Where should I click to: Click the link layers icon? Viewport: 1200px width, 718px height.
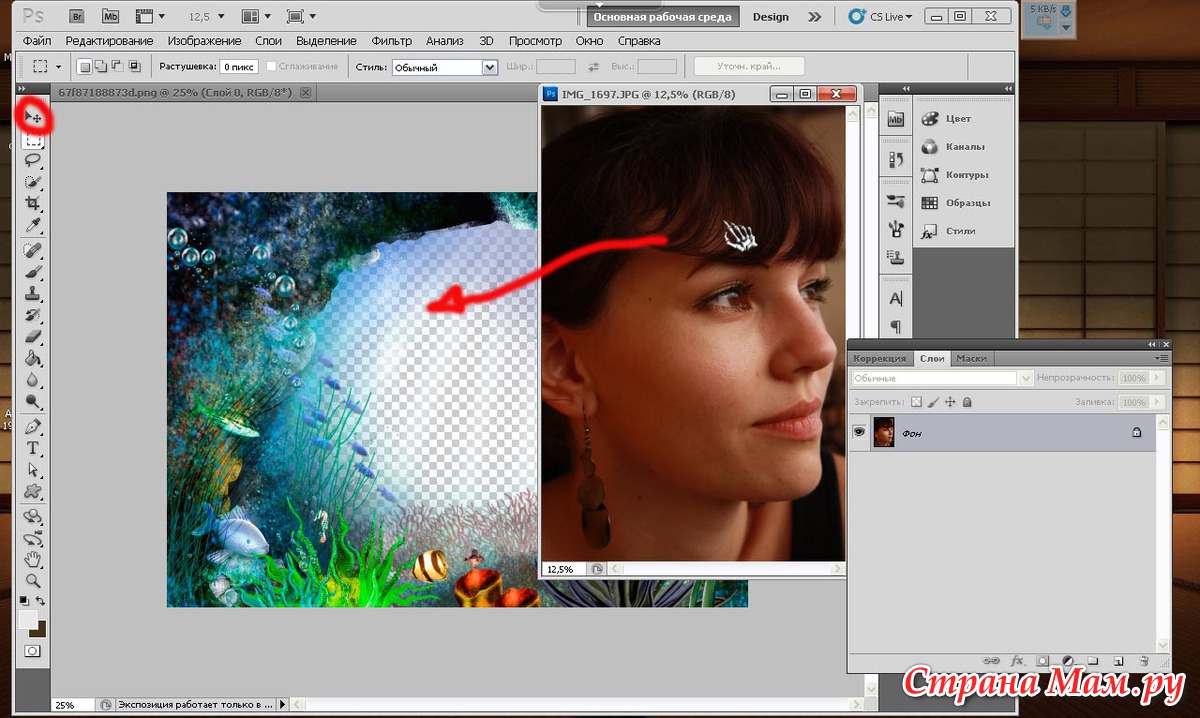tap(991, 661)
